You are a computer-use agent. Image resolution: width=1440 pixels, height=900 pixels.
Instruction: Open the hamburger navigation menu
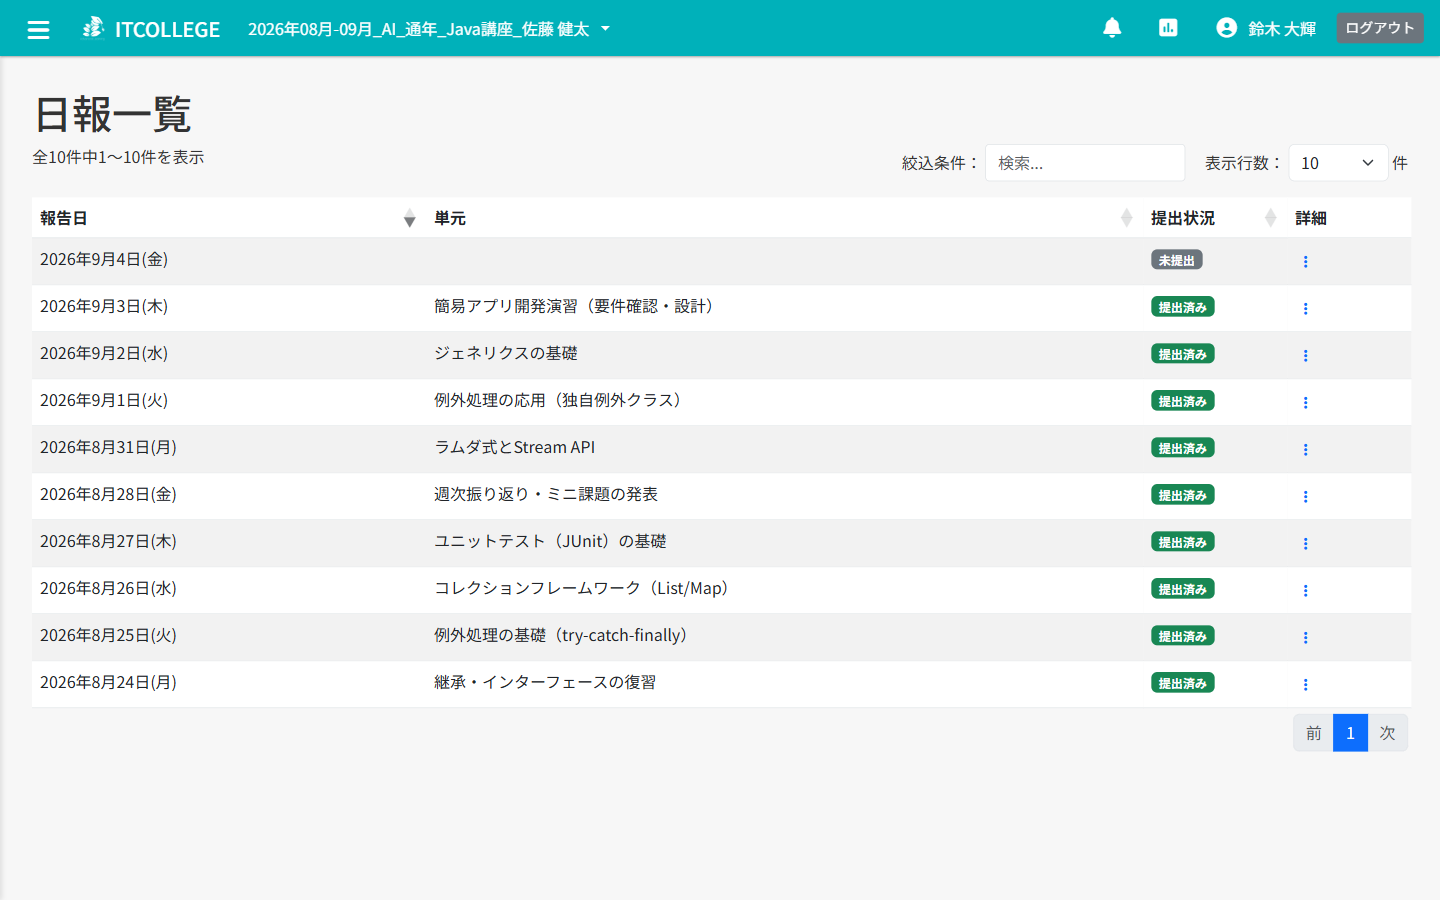39,29
